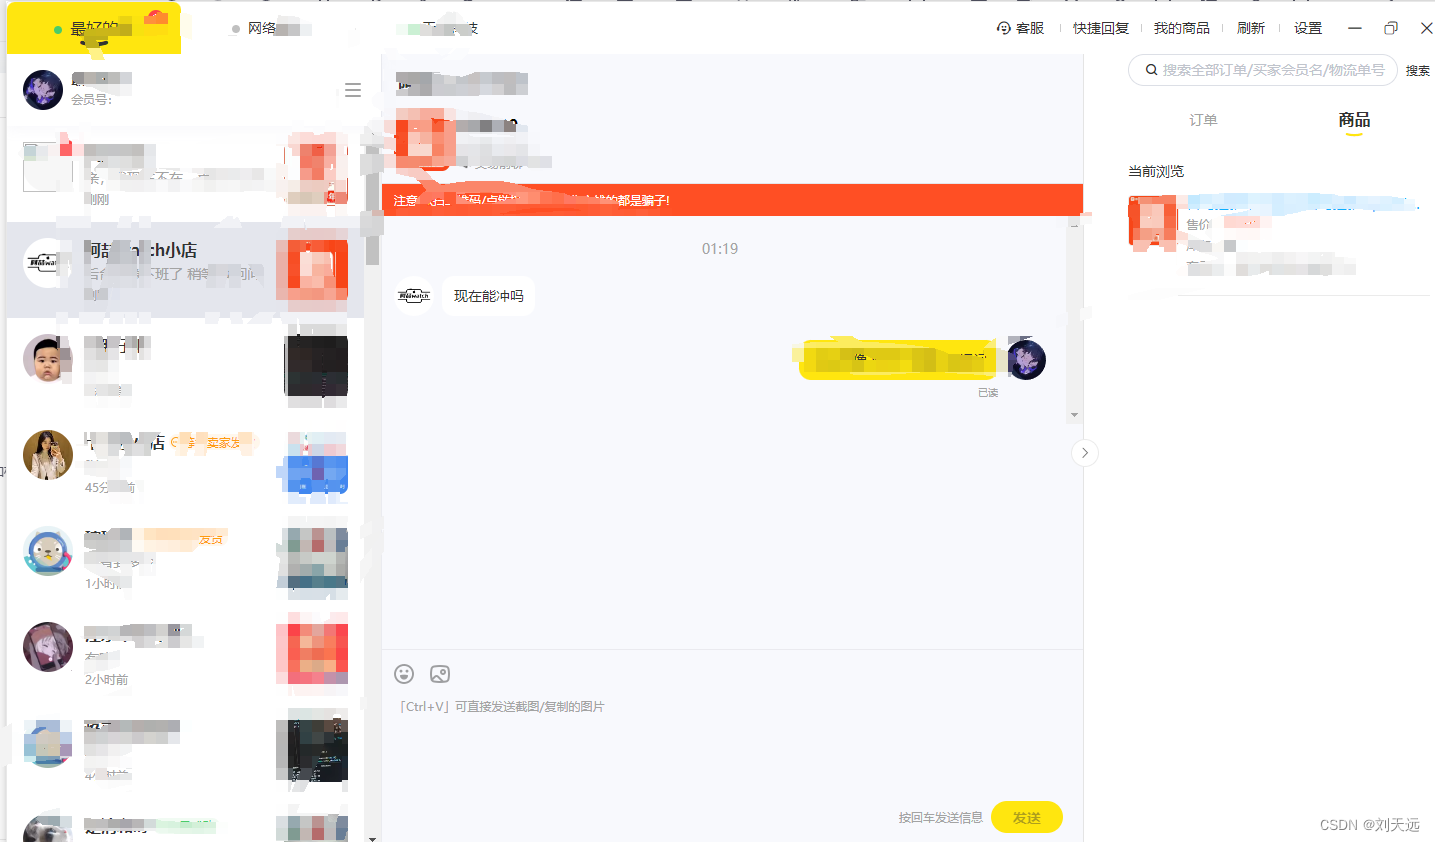Click the product thumbnail under 当前浏览

[x=1152, y=222]
